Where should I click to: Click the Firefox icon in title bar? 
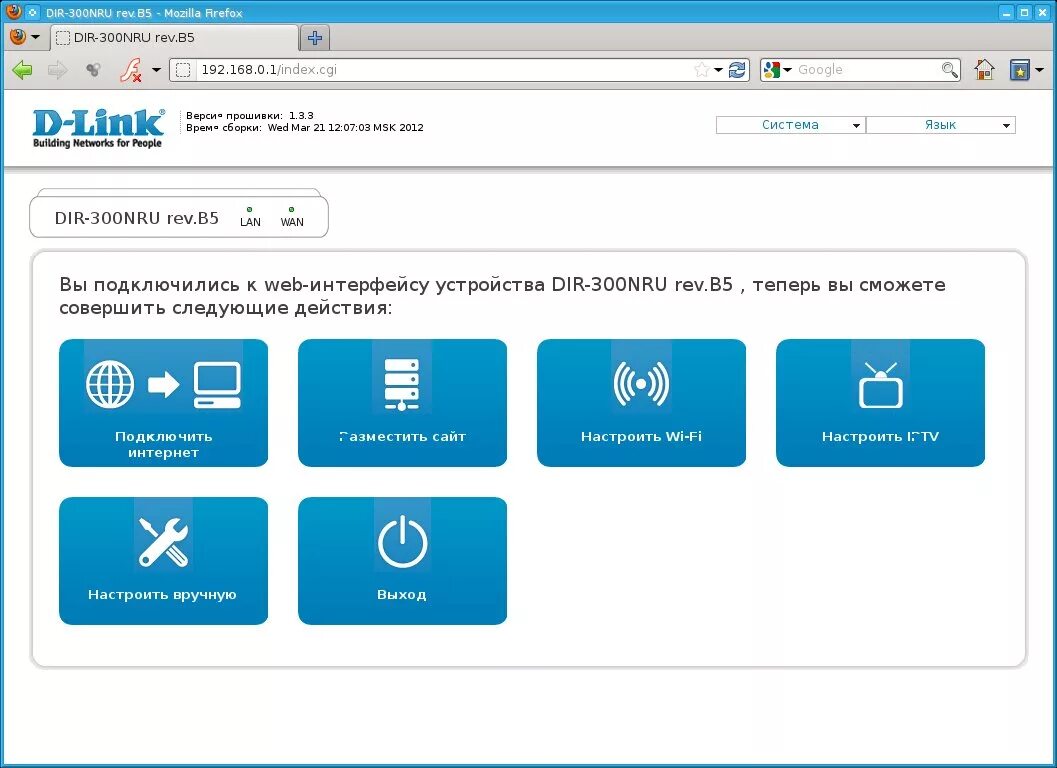point(12,11)
